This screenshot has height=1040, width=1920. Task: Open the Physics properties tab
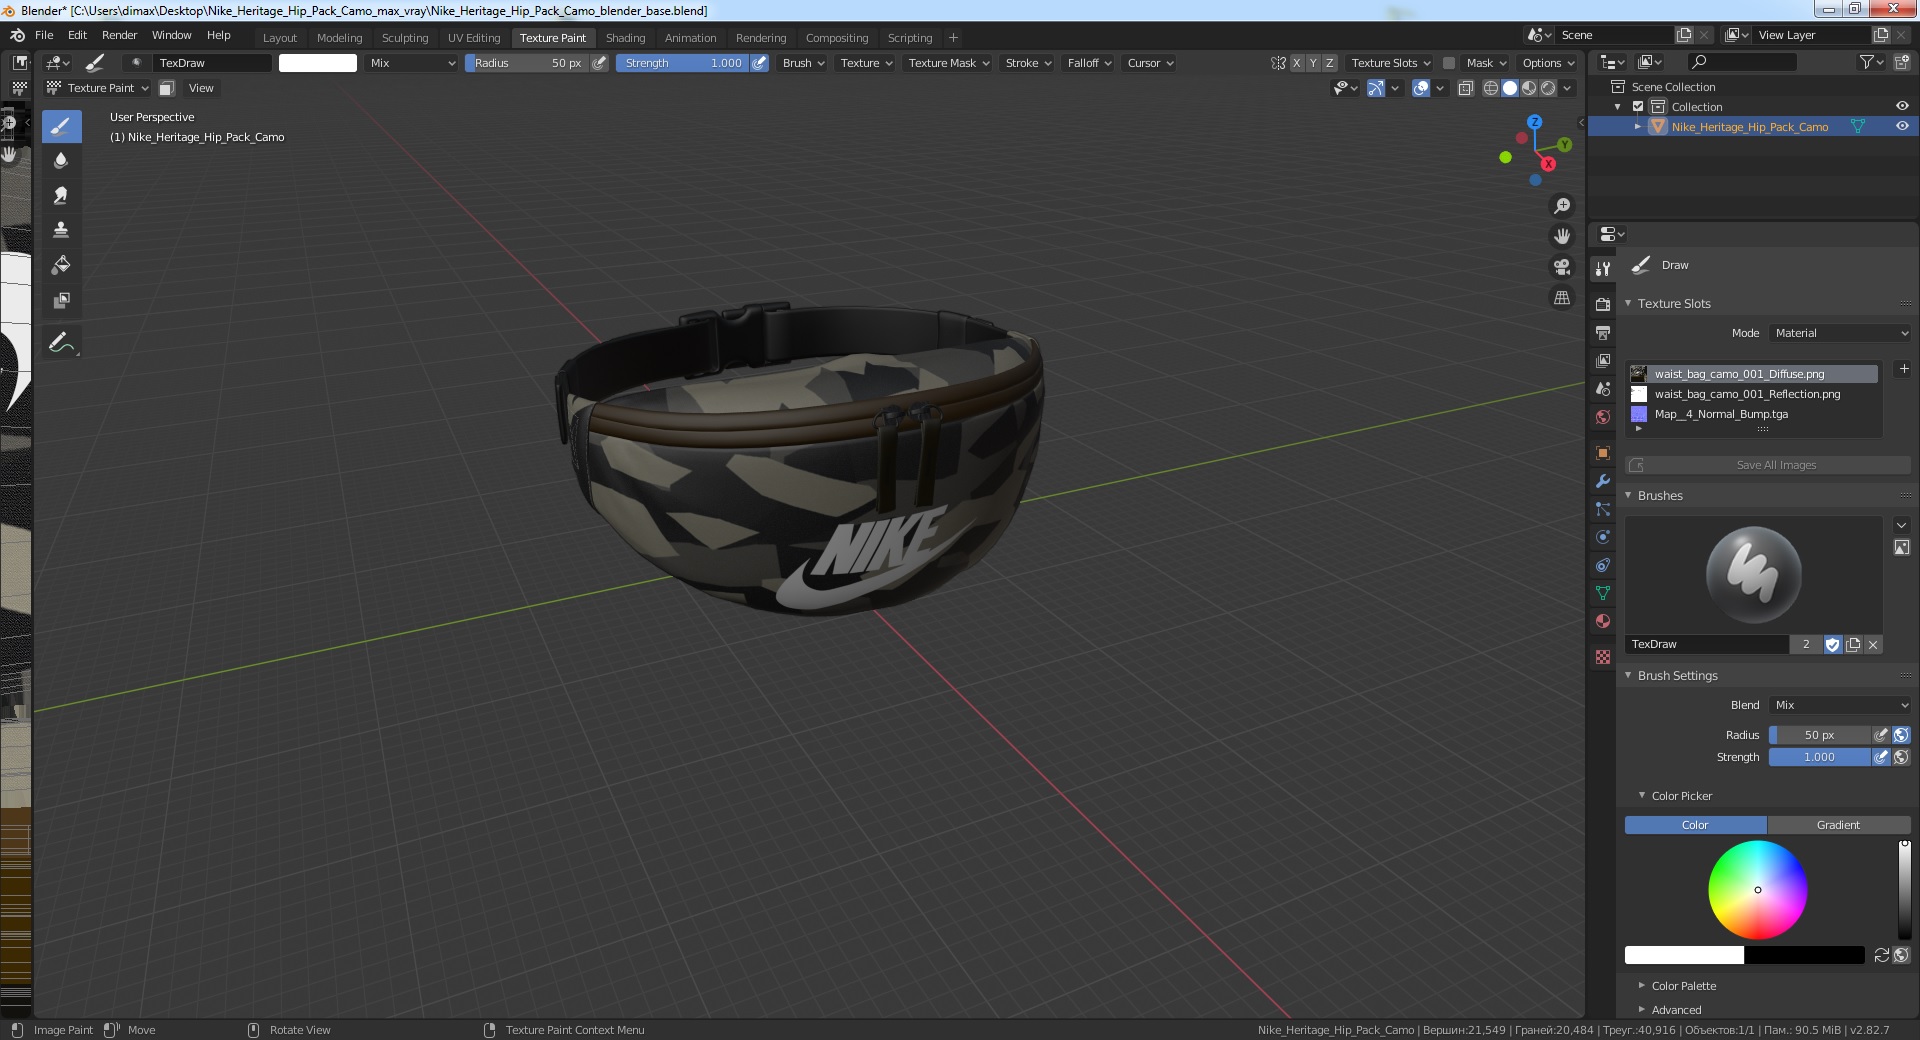coord(1603,537)
